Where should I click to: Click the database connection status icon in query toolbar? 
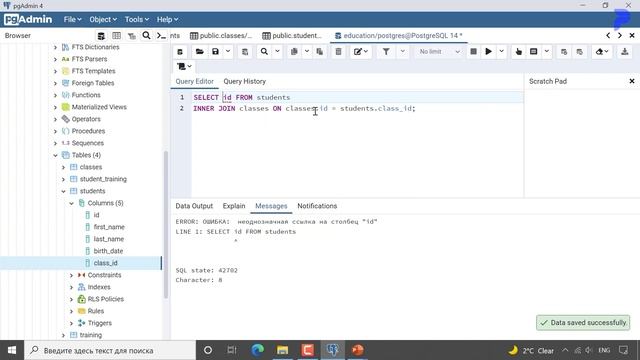tap(180, 52)
